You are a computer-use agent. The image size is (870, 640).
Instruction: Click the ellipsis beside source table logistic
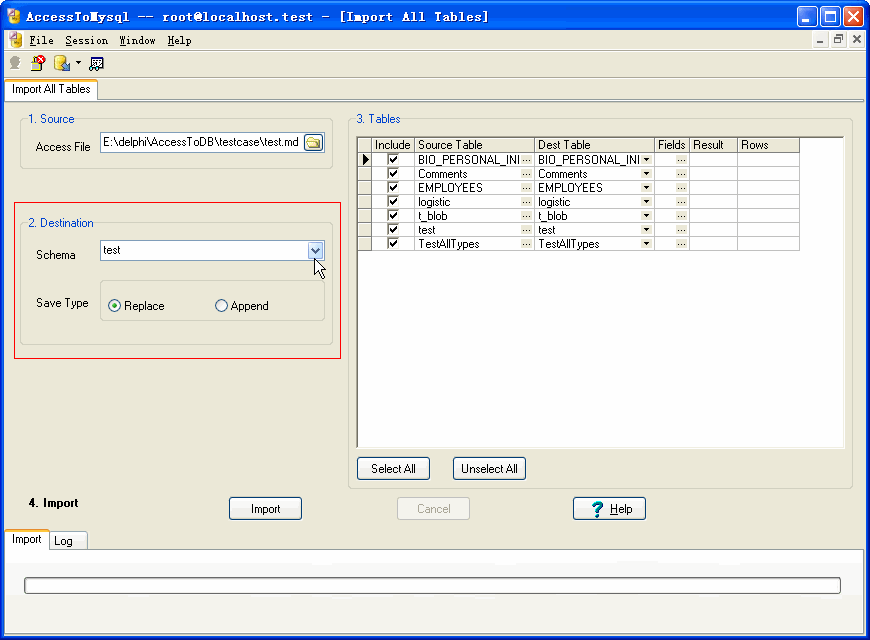click(x=526, y=201)
